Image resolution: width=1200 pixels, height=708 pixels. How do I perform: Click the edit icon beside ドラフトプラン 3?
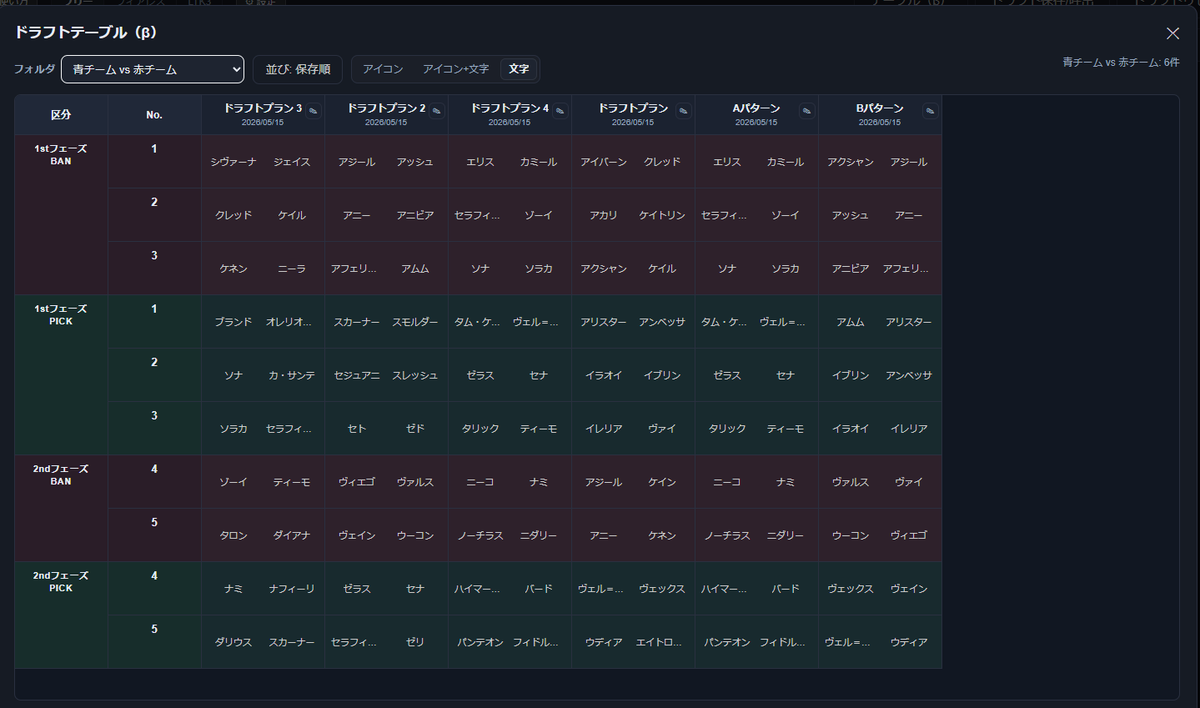pos(313,110)
